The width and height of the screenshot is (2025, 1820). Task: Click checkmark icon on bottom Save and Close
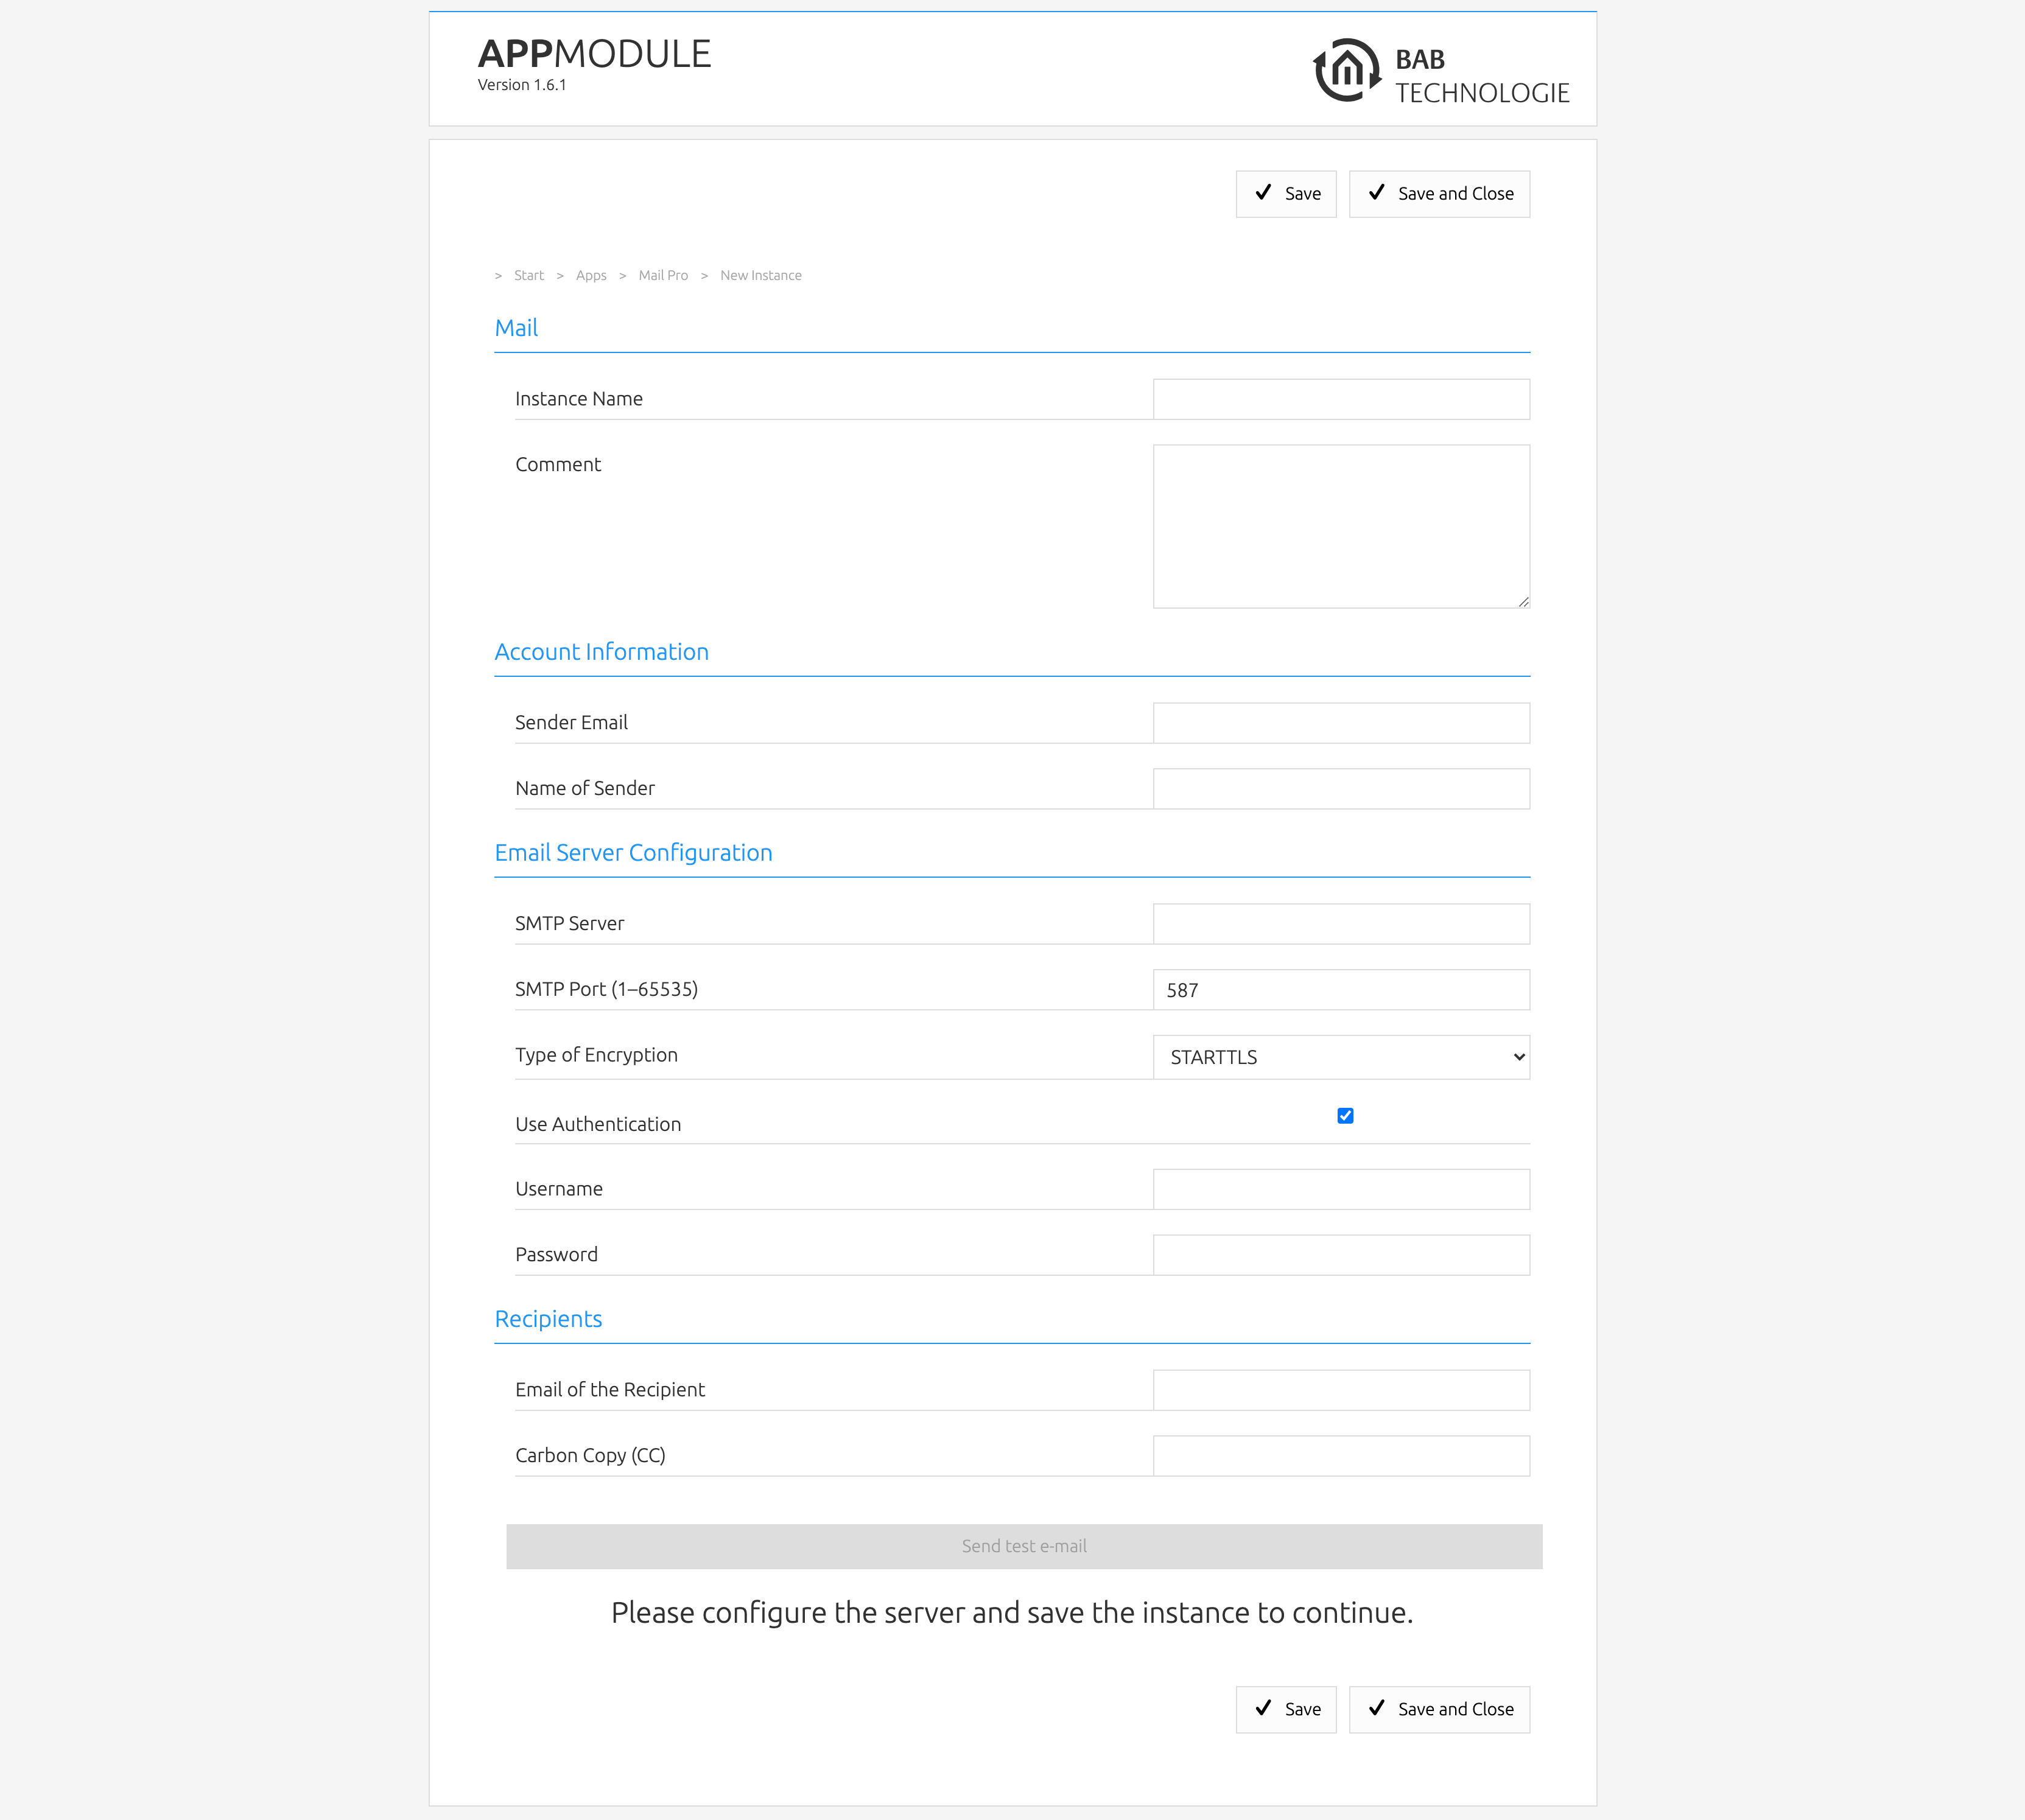tap(1376, 1708)
